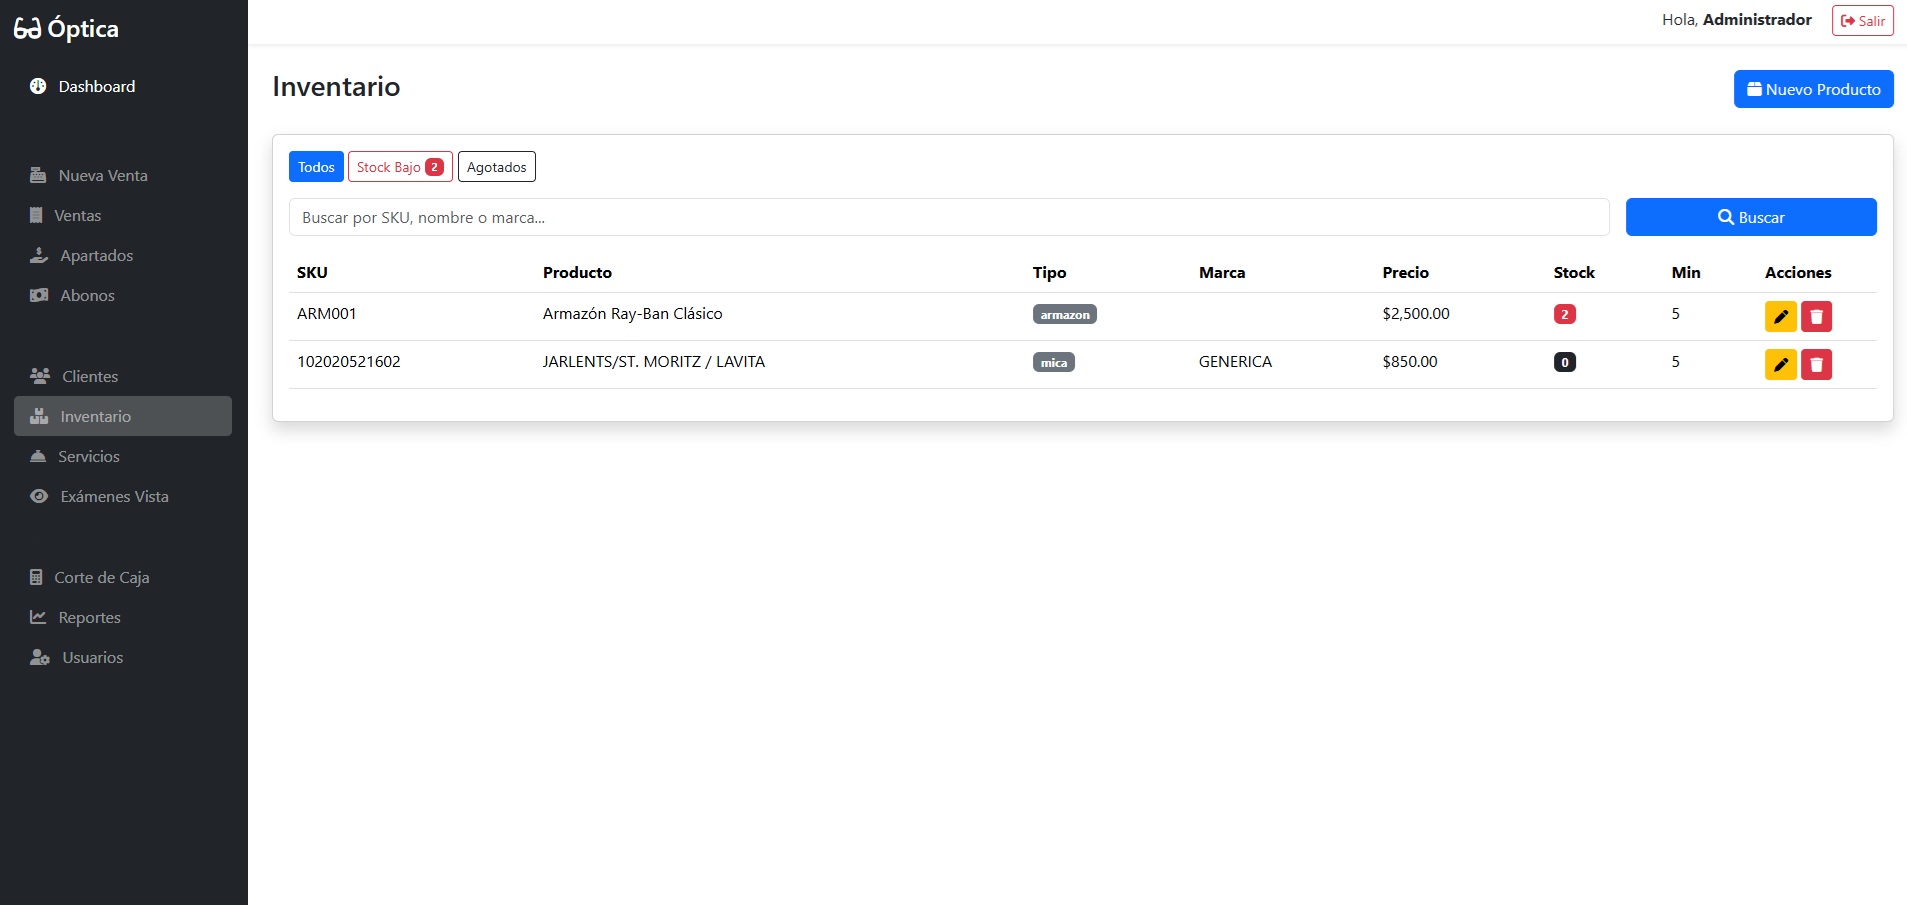The image size is (1907, 905).
Task: Click the Usuarios user-gear icon
Action: pos(40,657)
